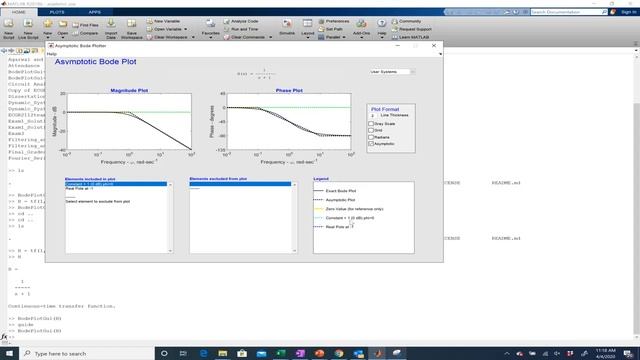
Task: Click the Line Thickness value field
Action: (x=373, y=116)
